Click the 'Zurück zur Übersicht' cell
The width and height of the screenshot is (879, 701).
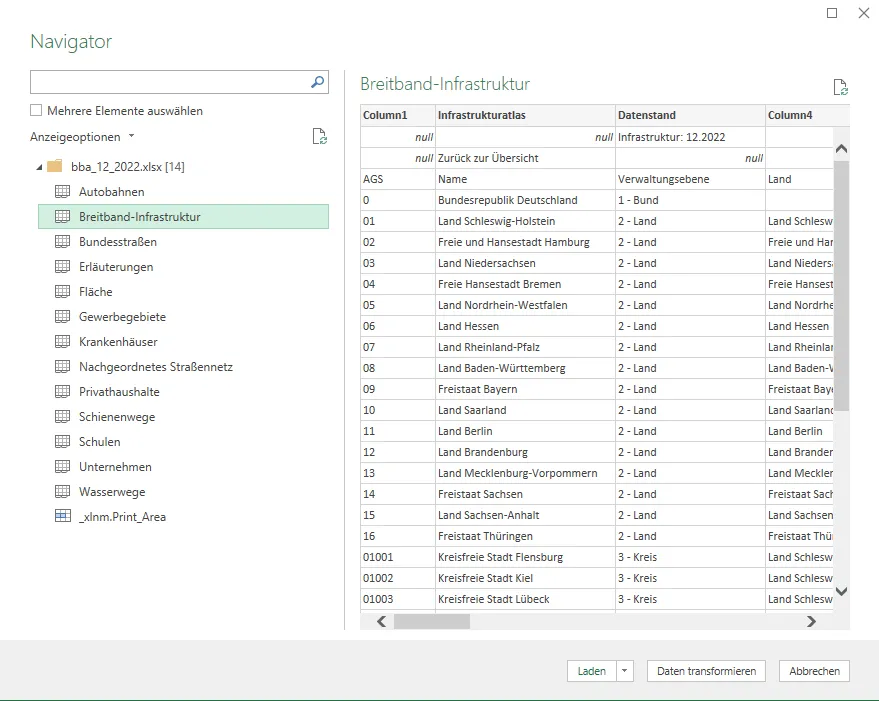tap(525, 158)
